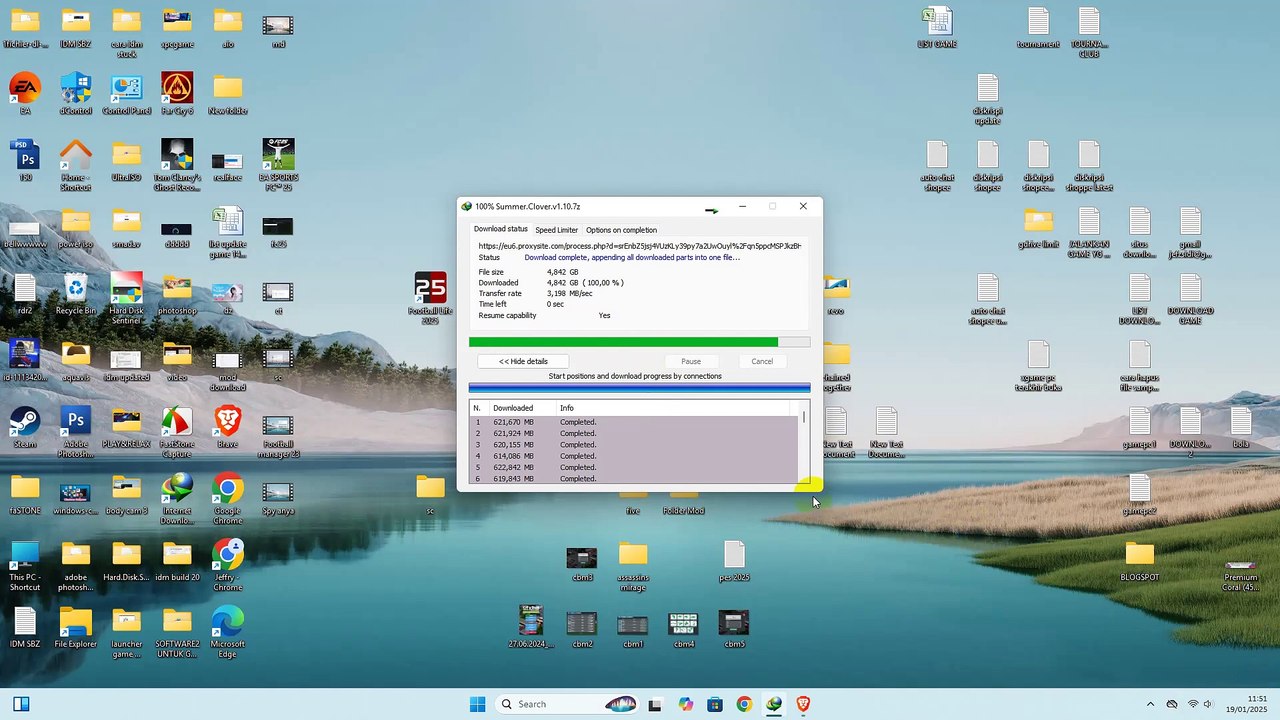Launch the Google Chrome desktop shortcut
Image resolution: width=1280 pixels, height=720 pixels.
click(228, 498)
